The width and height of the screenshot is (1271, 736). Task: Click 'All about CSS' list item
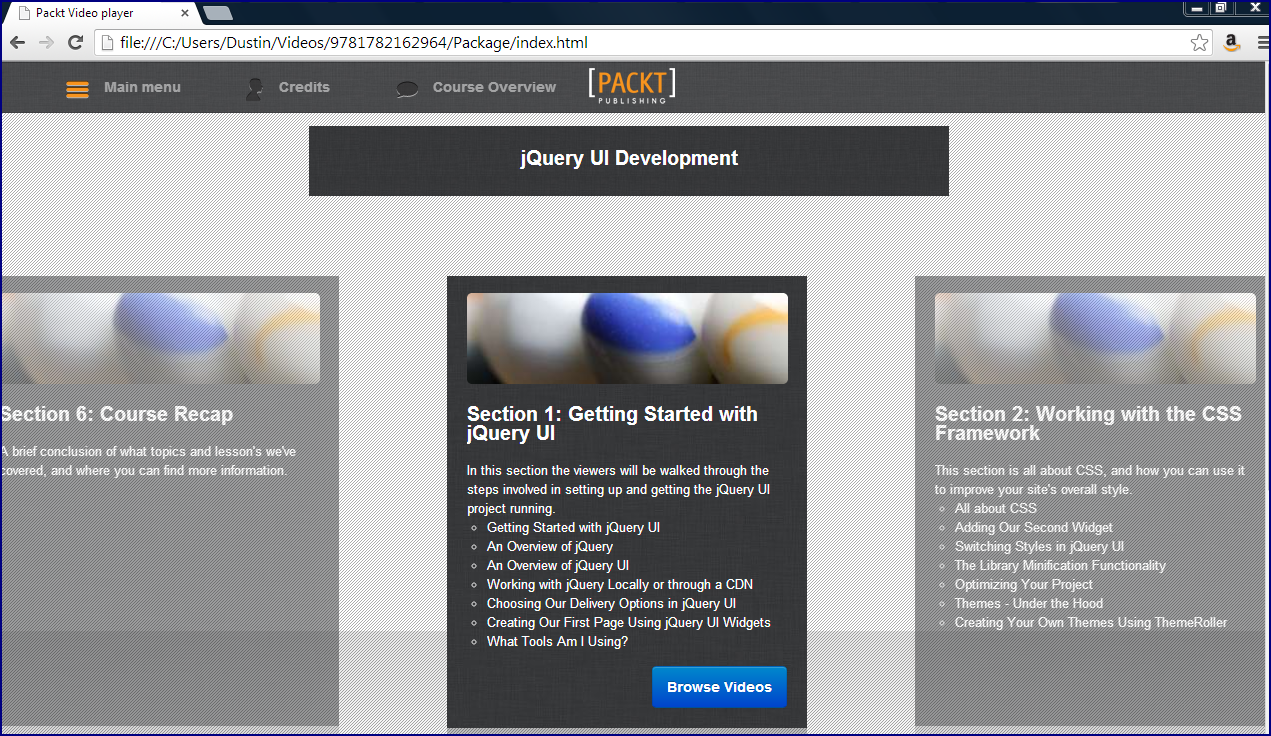[x=996, y=508]
